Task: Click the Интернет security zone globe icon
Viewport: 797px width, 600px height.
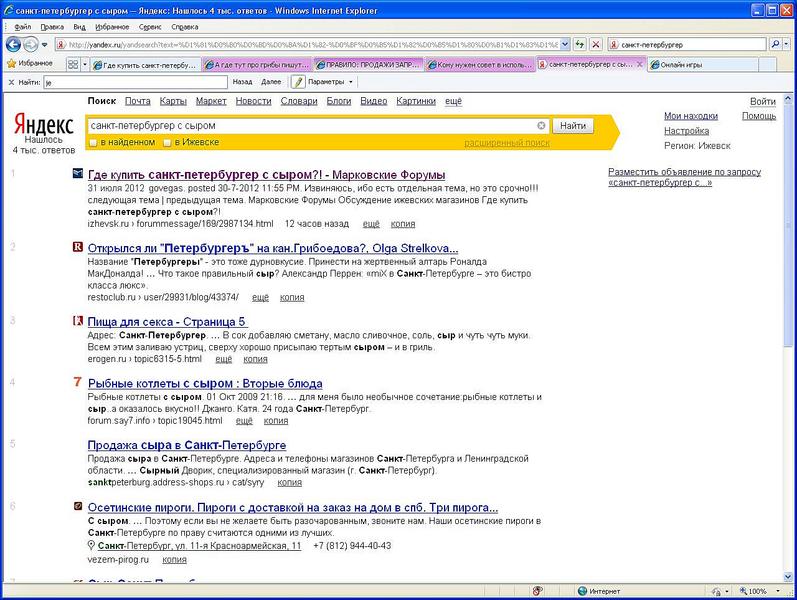Action: click(x=583, y=591)
